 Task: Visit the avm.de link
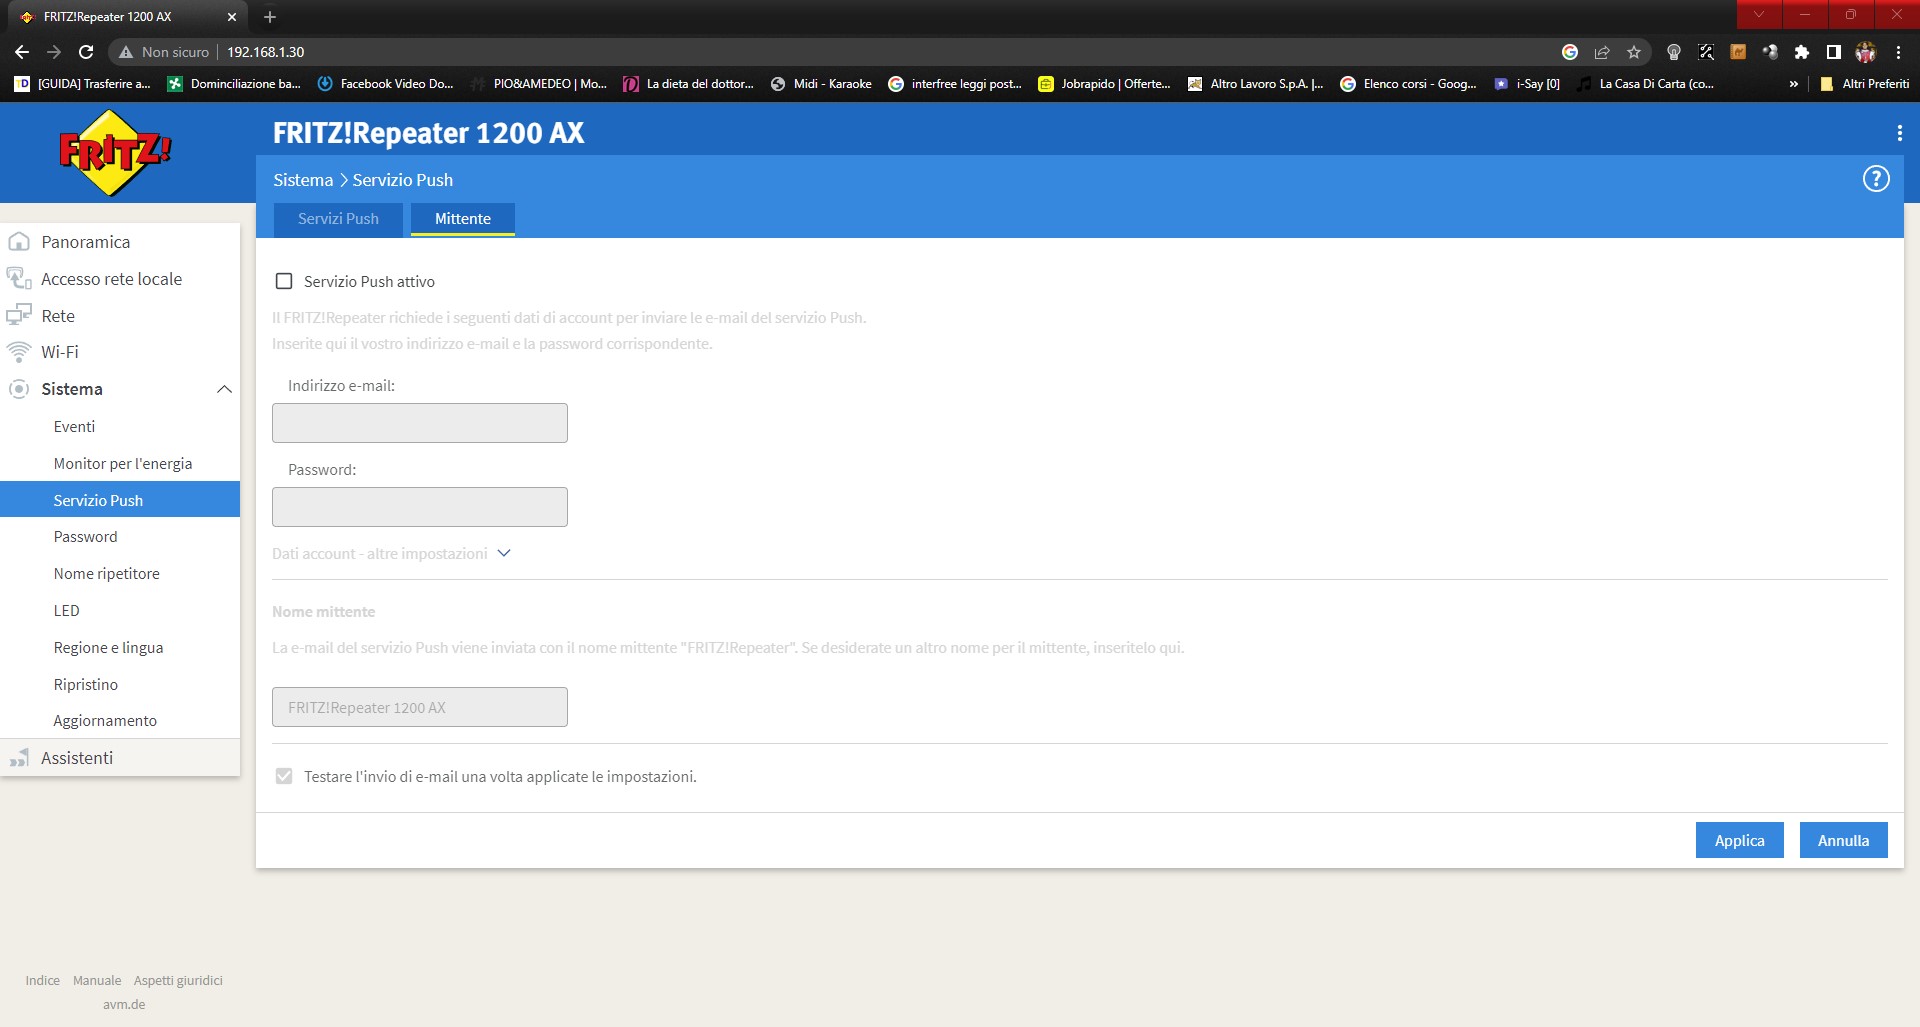[x=124, y=1004]
